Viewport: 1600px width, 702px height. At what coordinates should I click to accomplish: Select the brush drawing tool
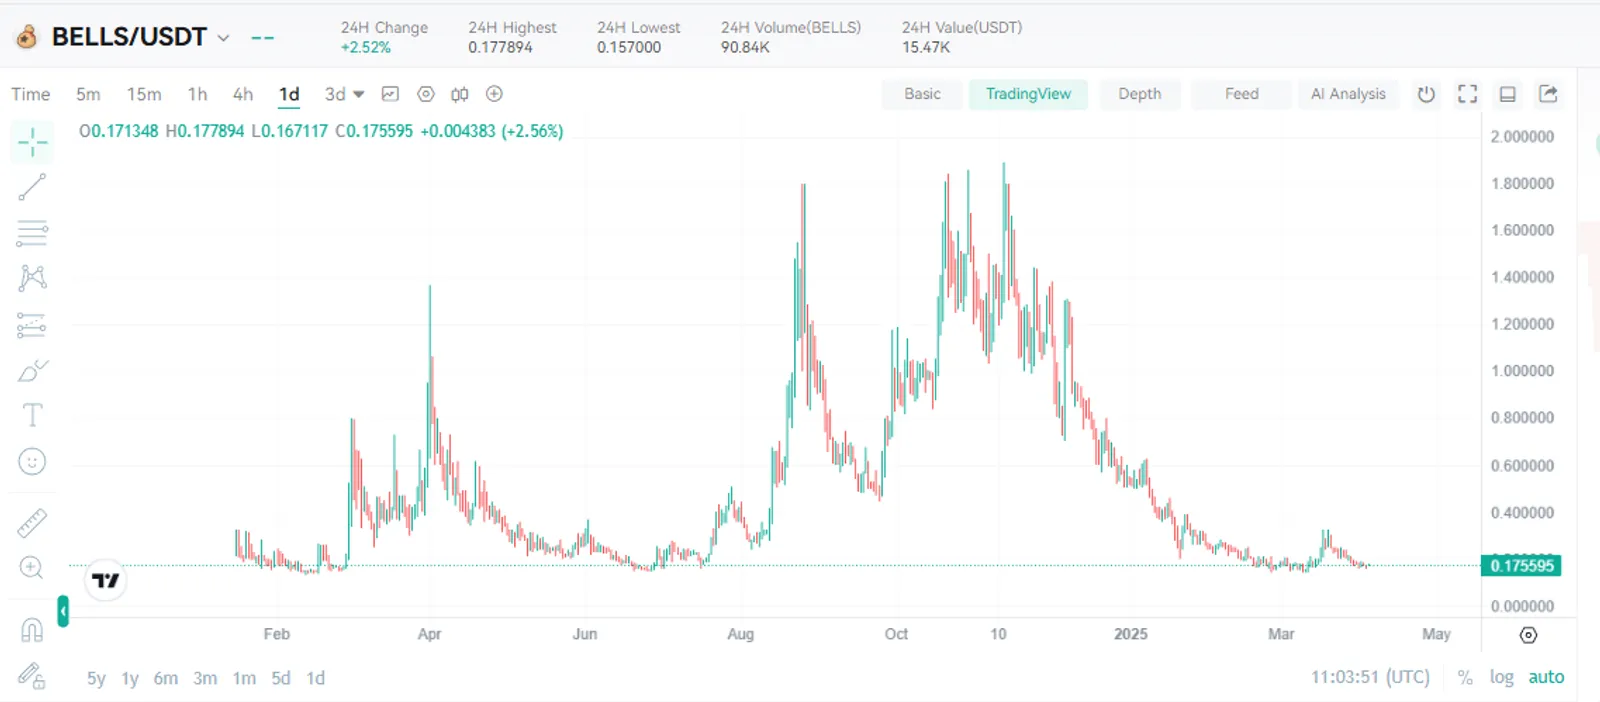pos(32,371)
